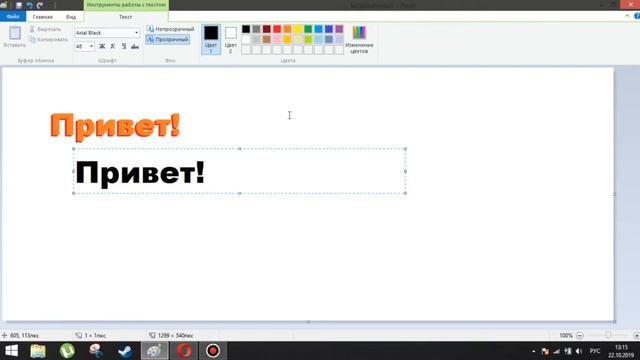Screen dimensions: 640x360
Task: Open the Файл menu
Action: pos(13,16)
